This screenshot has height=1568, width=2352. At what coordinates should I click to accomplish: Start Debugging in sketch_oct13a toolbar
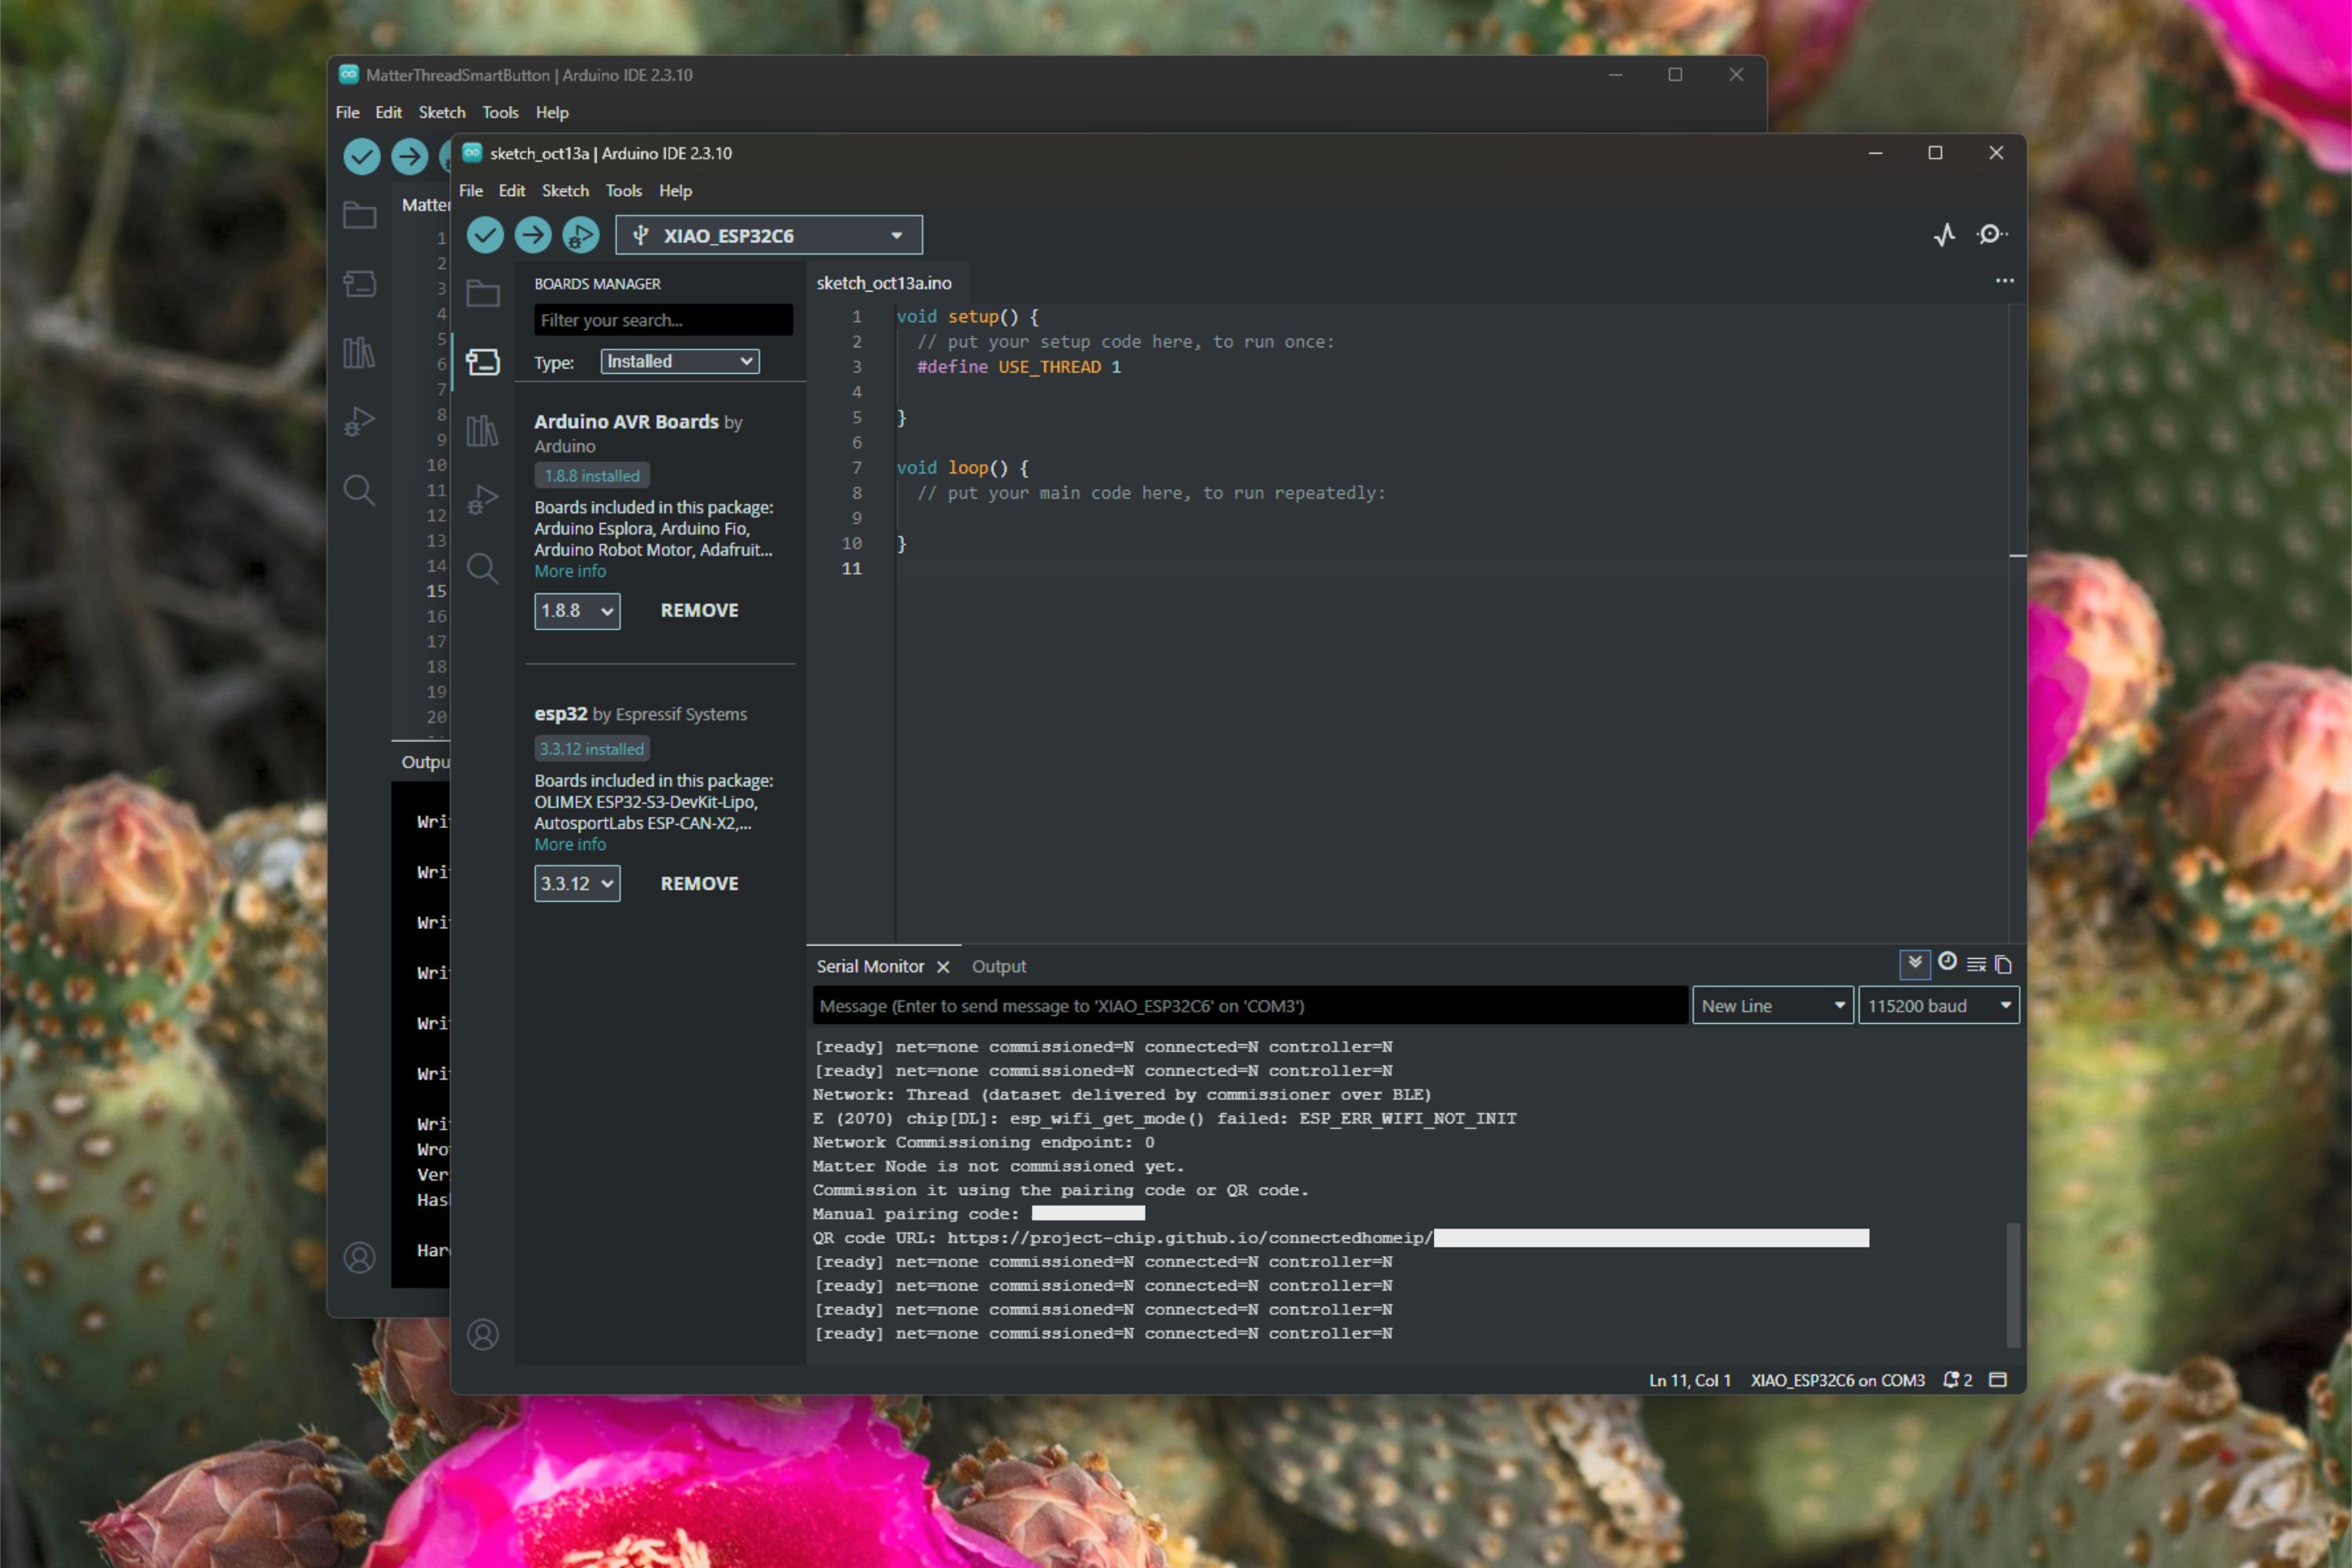(581, 235)
